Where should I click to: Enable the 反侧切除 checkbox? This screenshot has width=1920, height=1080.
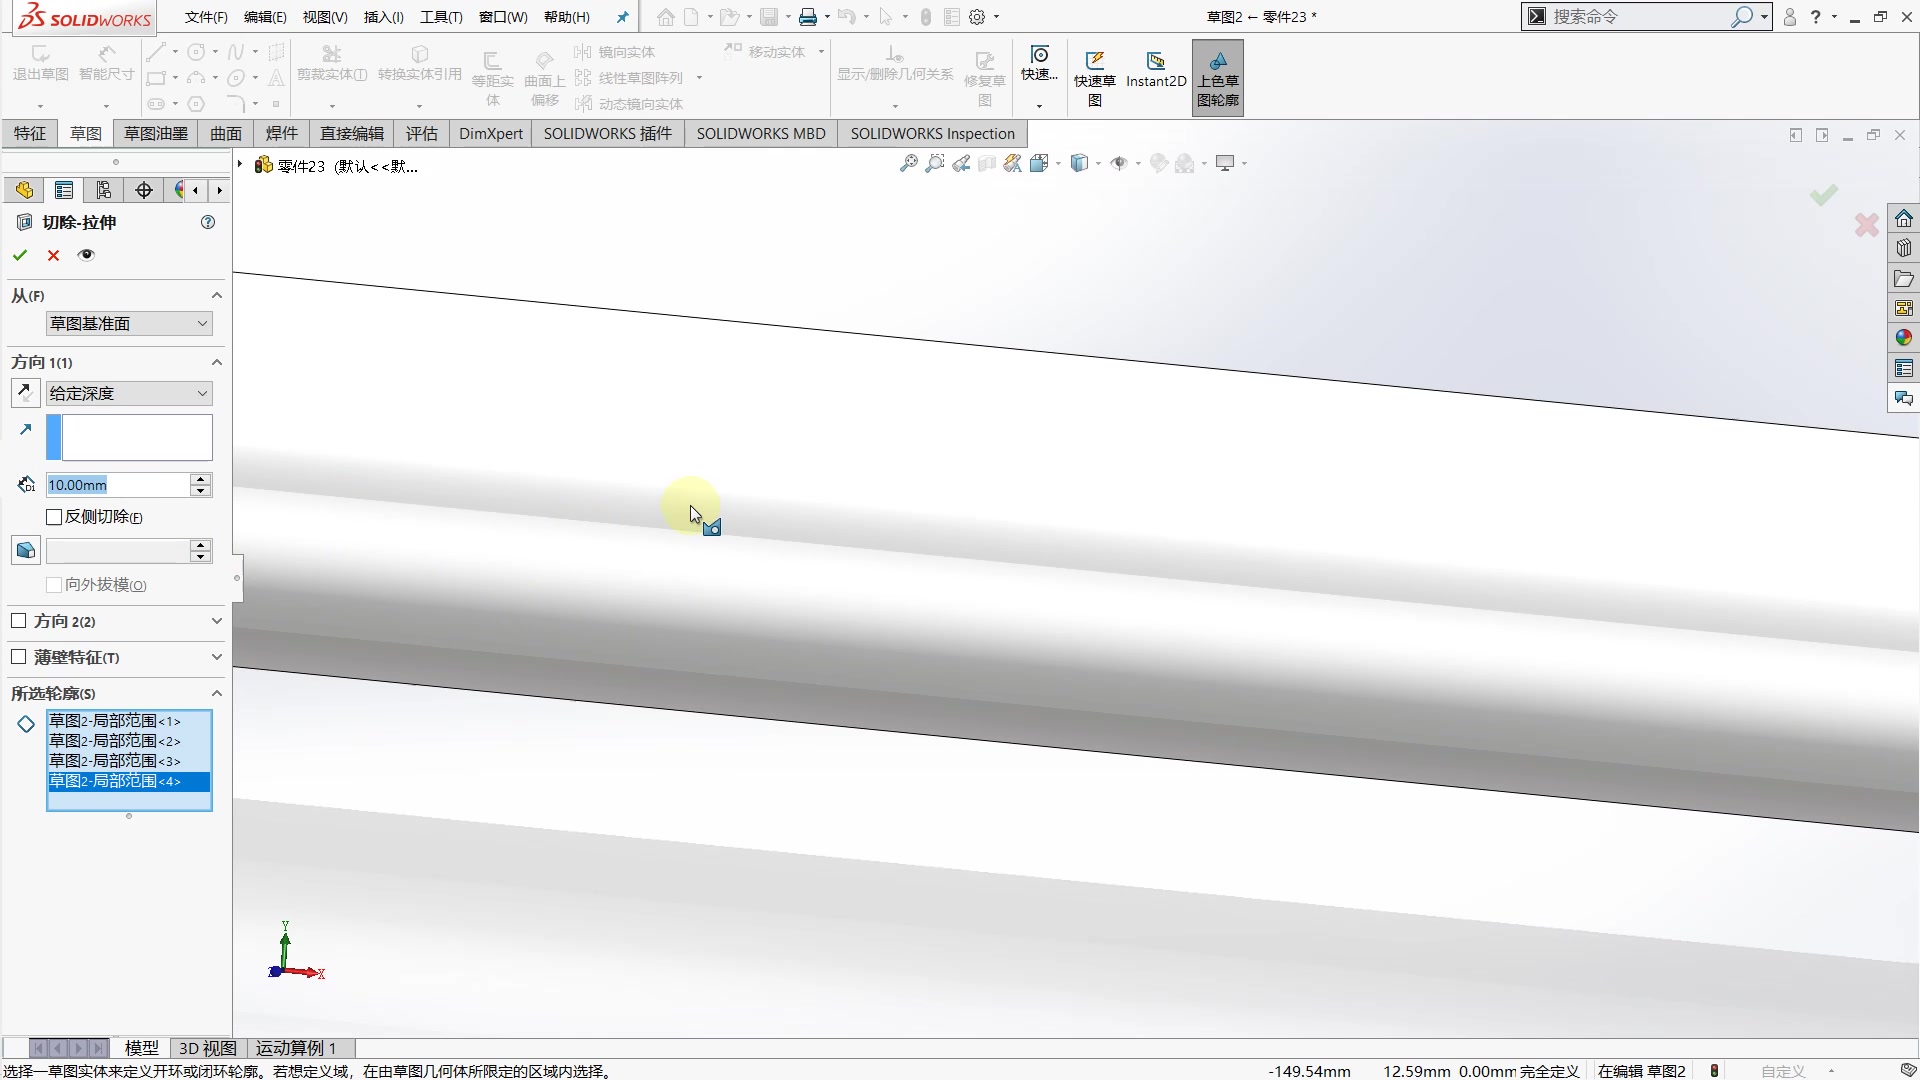(x=54, y=517)
